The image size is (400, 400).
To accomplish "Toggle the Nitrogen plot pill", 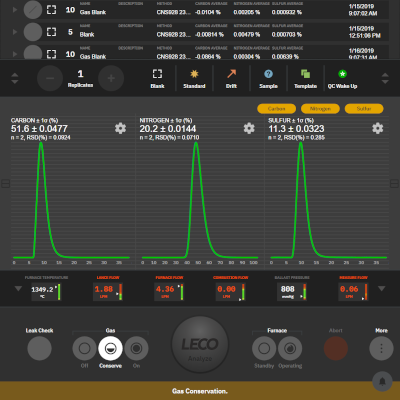I will 320,109.
